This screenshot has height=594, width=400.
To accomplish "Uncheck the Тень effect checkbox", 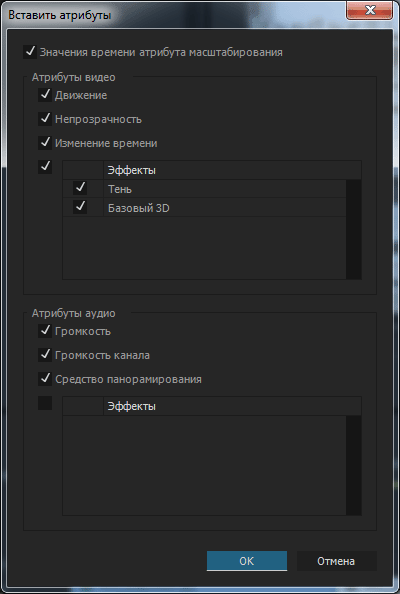I will click(x=80, y=188).
